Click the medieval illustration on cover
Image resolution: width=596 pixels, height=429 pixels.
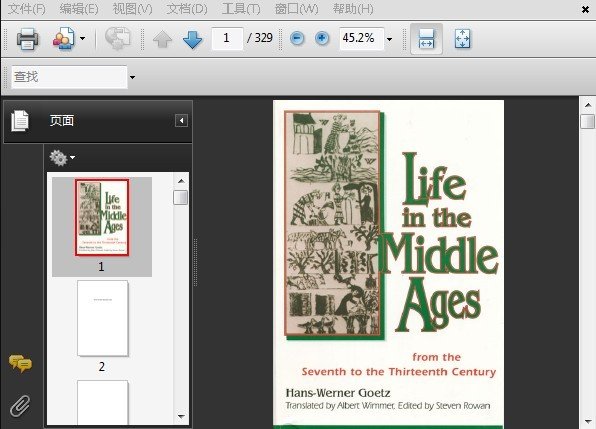coord(332,223)
